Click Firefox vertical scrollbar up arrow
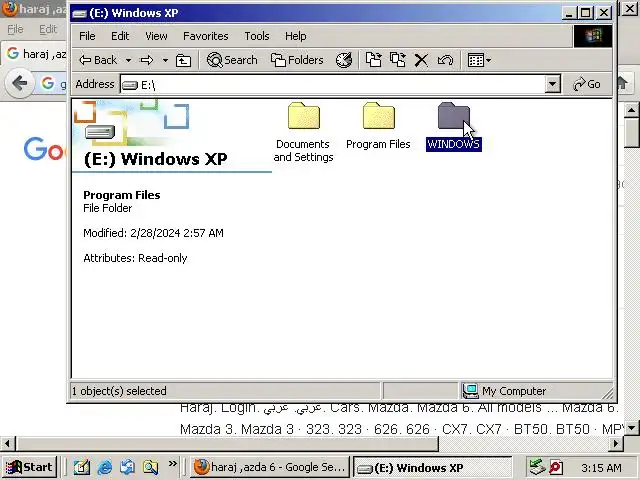 (x=631, y=110)
